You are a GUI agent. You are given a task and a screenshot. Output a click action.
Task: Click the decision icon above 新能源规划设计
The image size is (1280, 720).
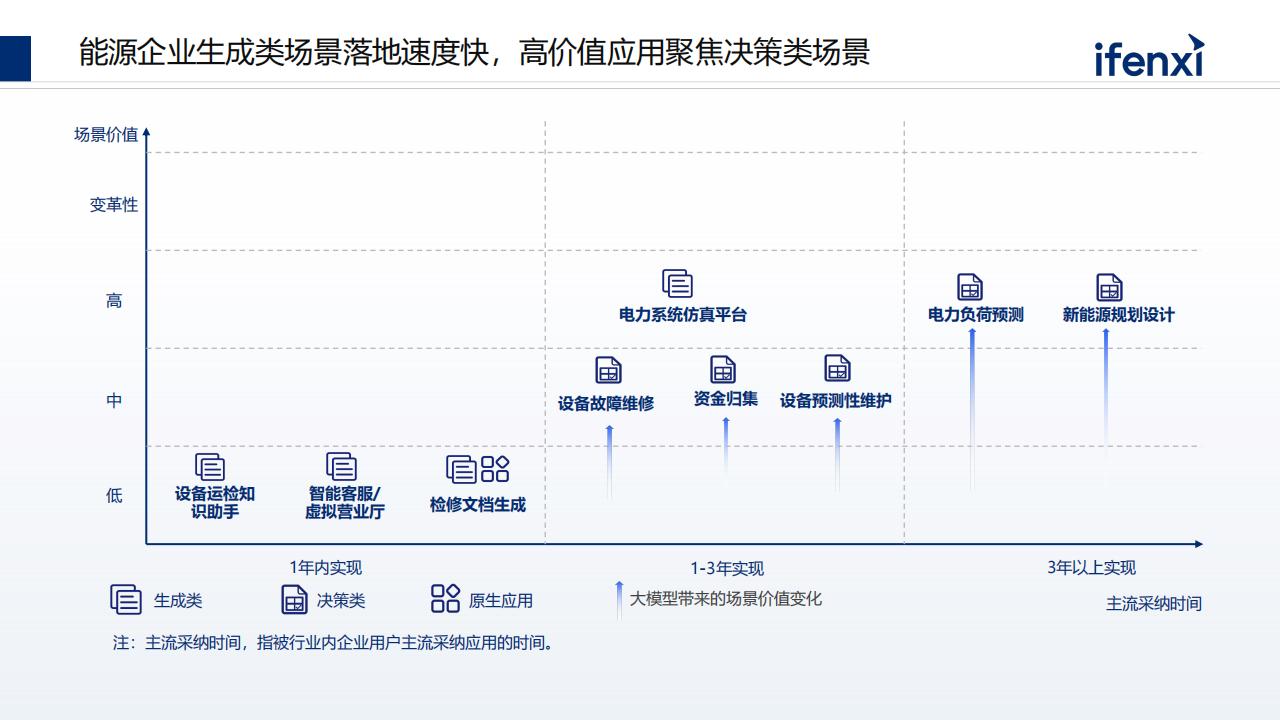coord(1109,287)
